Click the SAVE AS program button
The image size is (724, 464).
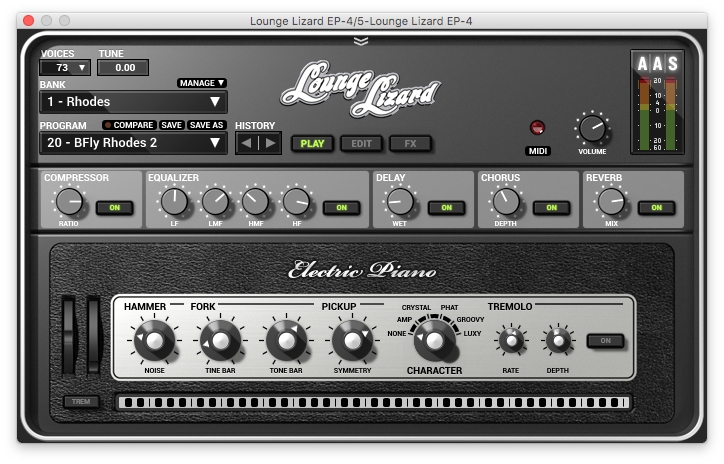point(206,125)
